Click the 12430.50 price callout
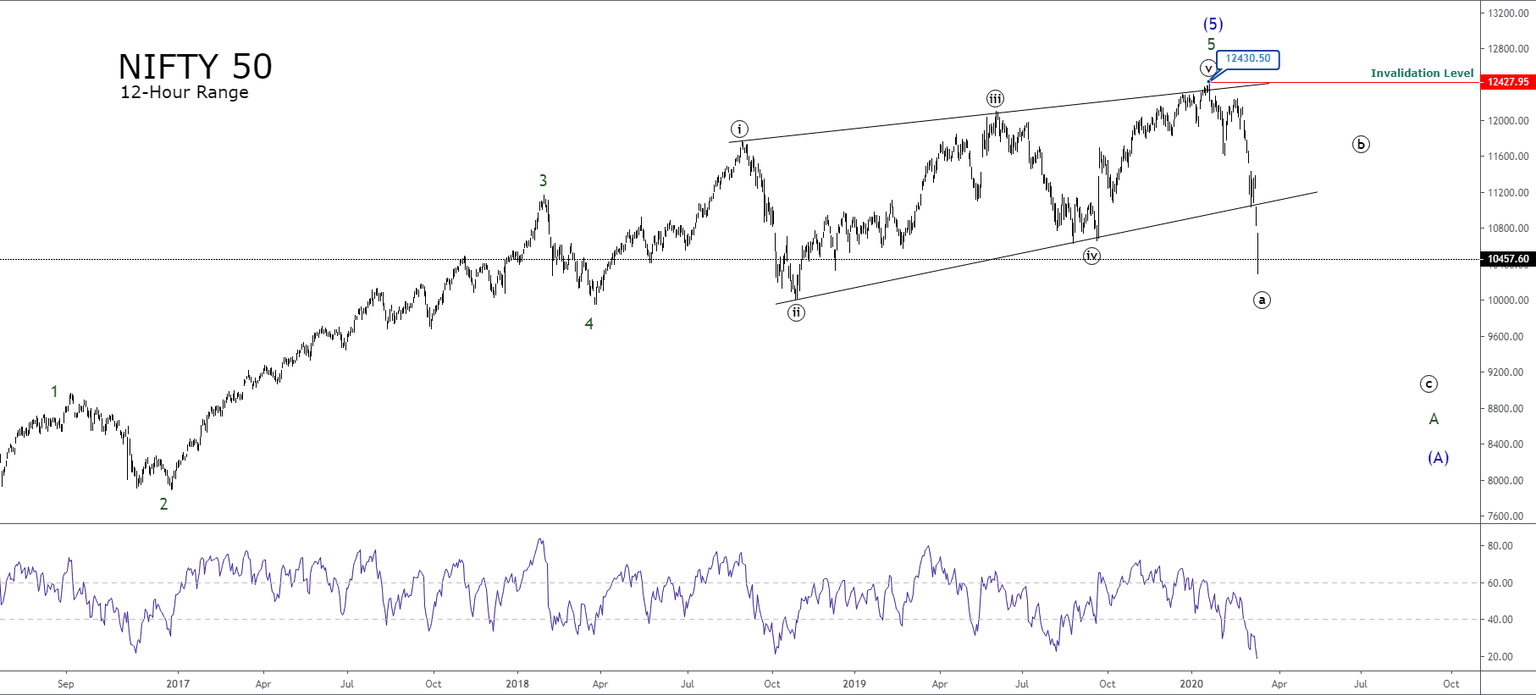Image resolution: width=1536 pixels, height=695 pixels. point(1247,58)
